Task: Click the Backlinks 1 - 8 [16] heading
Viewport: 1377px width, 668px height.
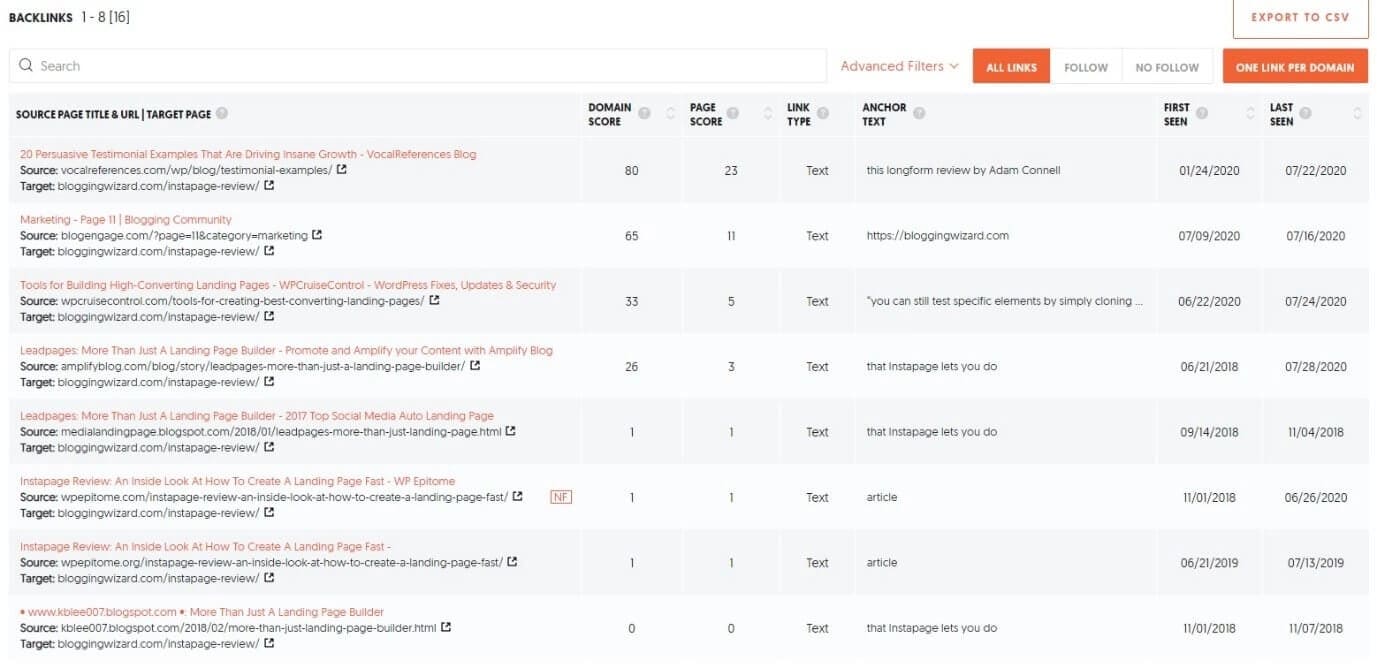Action: coord(69,17)
